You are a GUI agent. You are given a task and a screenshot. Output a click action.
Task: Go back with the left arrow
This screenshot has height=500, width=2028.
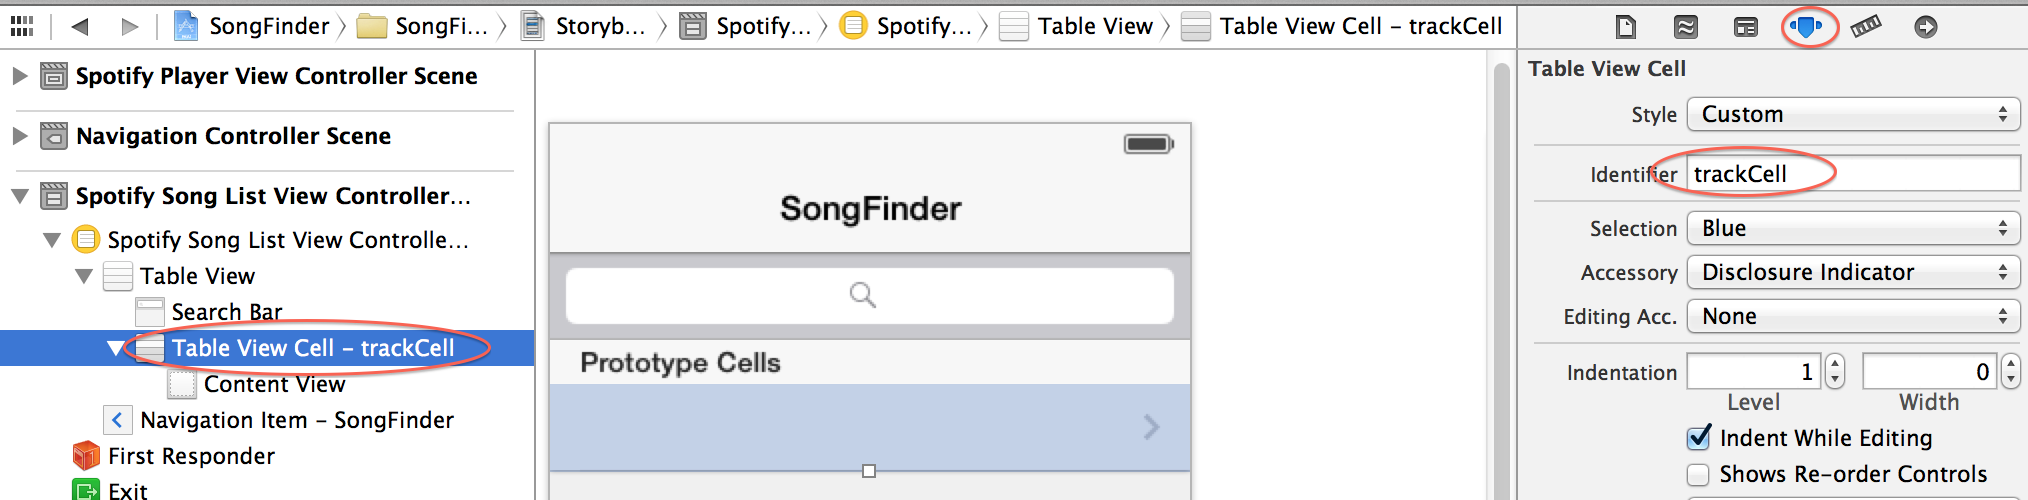pos(80,26)
